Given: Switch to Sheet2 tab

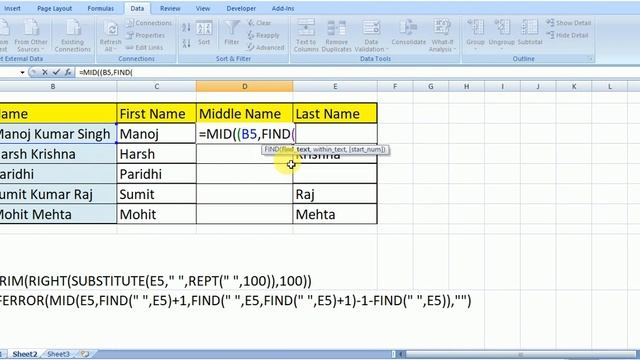Looking at the screenshot, I should [x=25, y=354].
